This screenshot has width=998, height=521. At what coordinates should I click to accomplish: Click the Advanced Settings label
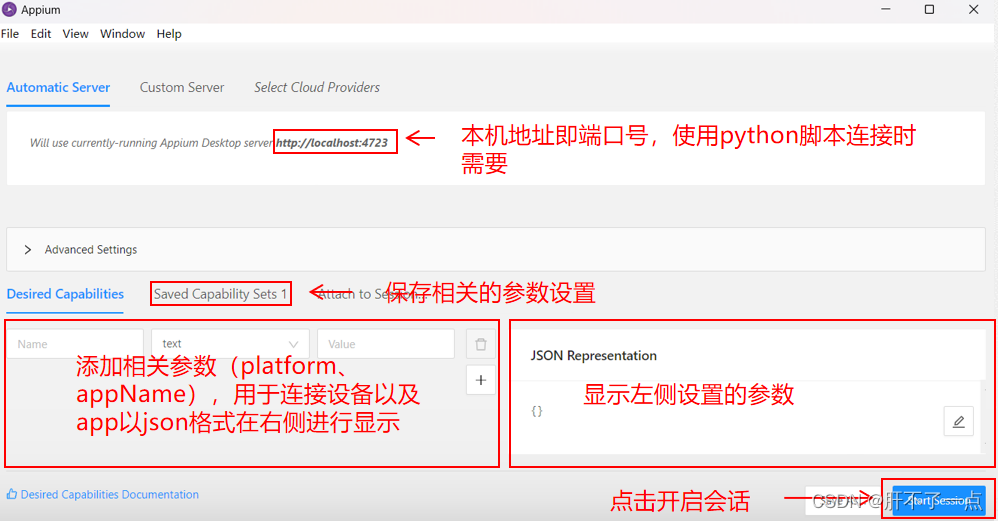[90, 249]
